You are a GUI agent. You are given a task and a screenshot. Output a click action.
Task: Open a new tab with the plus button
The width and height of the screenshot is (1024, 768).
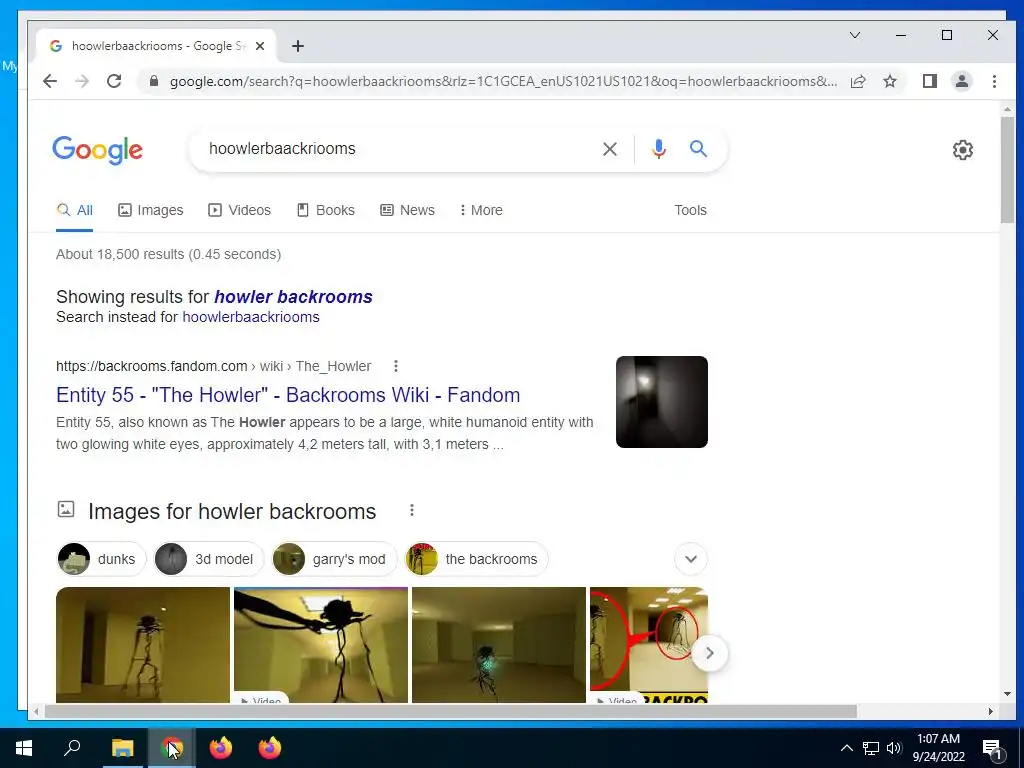pyautogui.click(x=298, y=46)
